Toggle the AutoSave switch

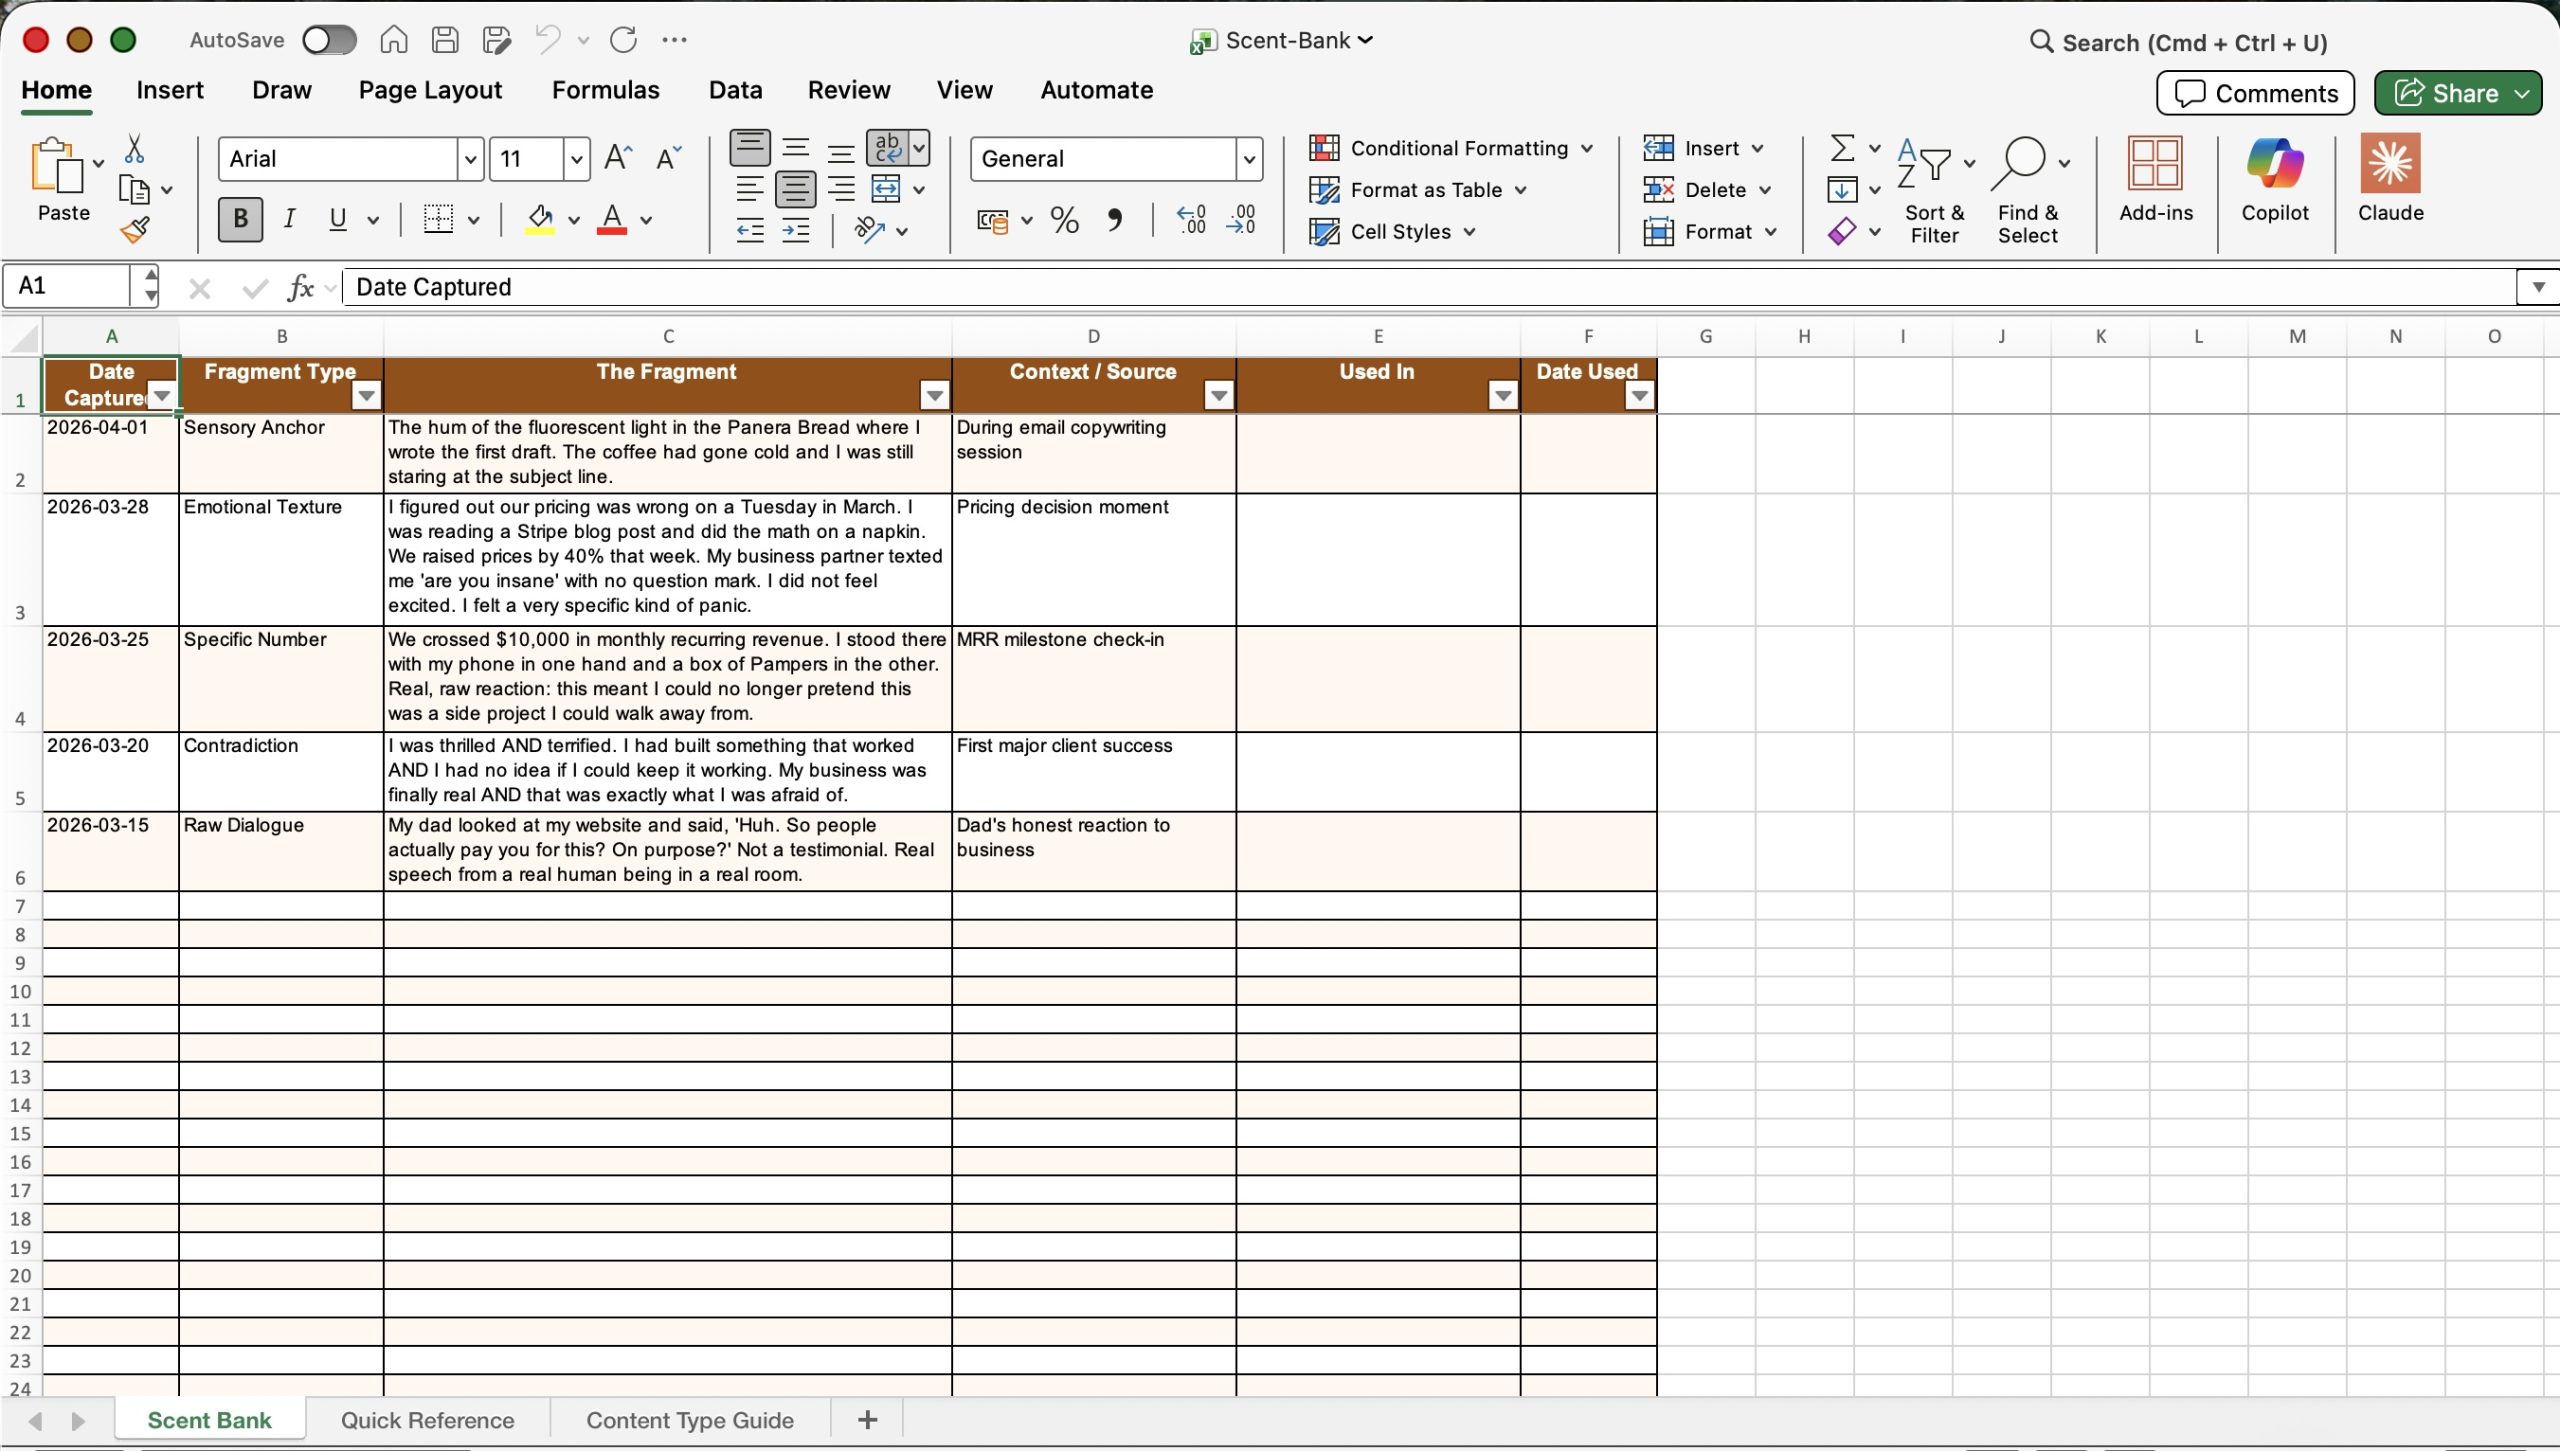(329, 40)
